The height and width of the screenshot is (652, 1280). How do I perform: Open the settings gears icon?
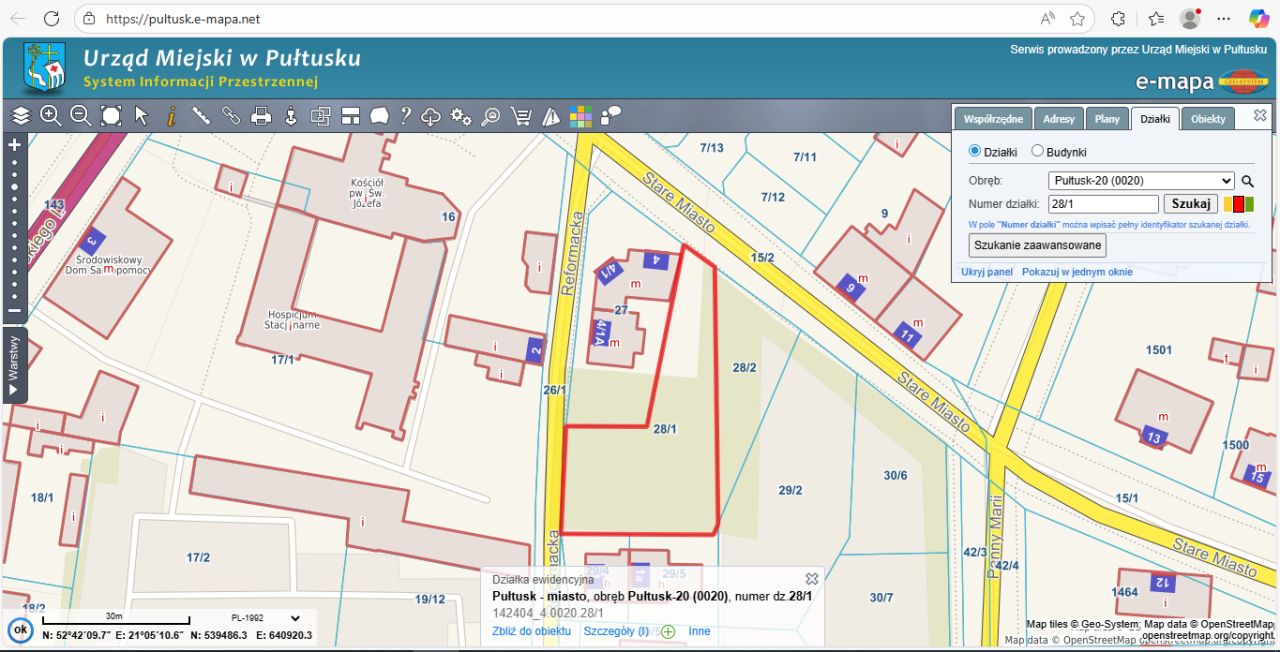pos(461,116)
